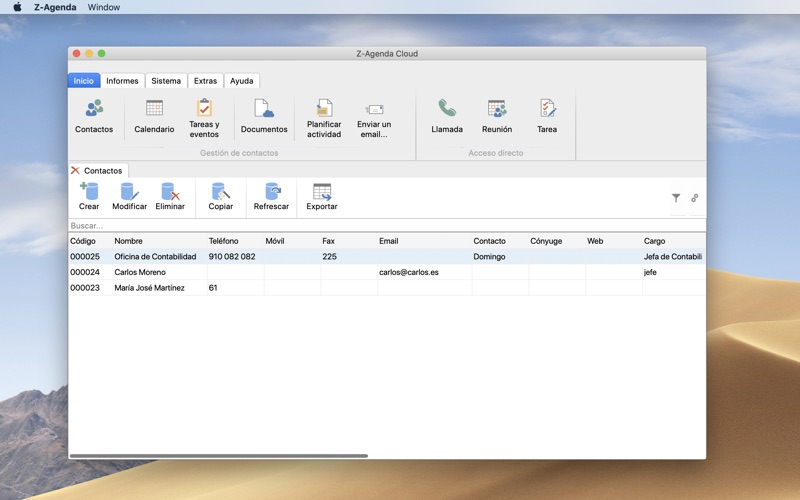The width and height of the screenshot is (800, 500).
Task: Start a Llamada shortcut
Action: point(447,116)
